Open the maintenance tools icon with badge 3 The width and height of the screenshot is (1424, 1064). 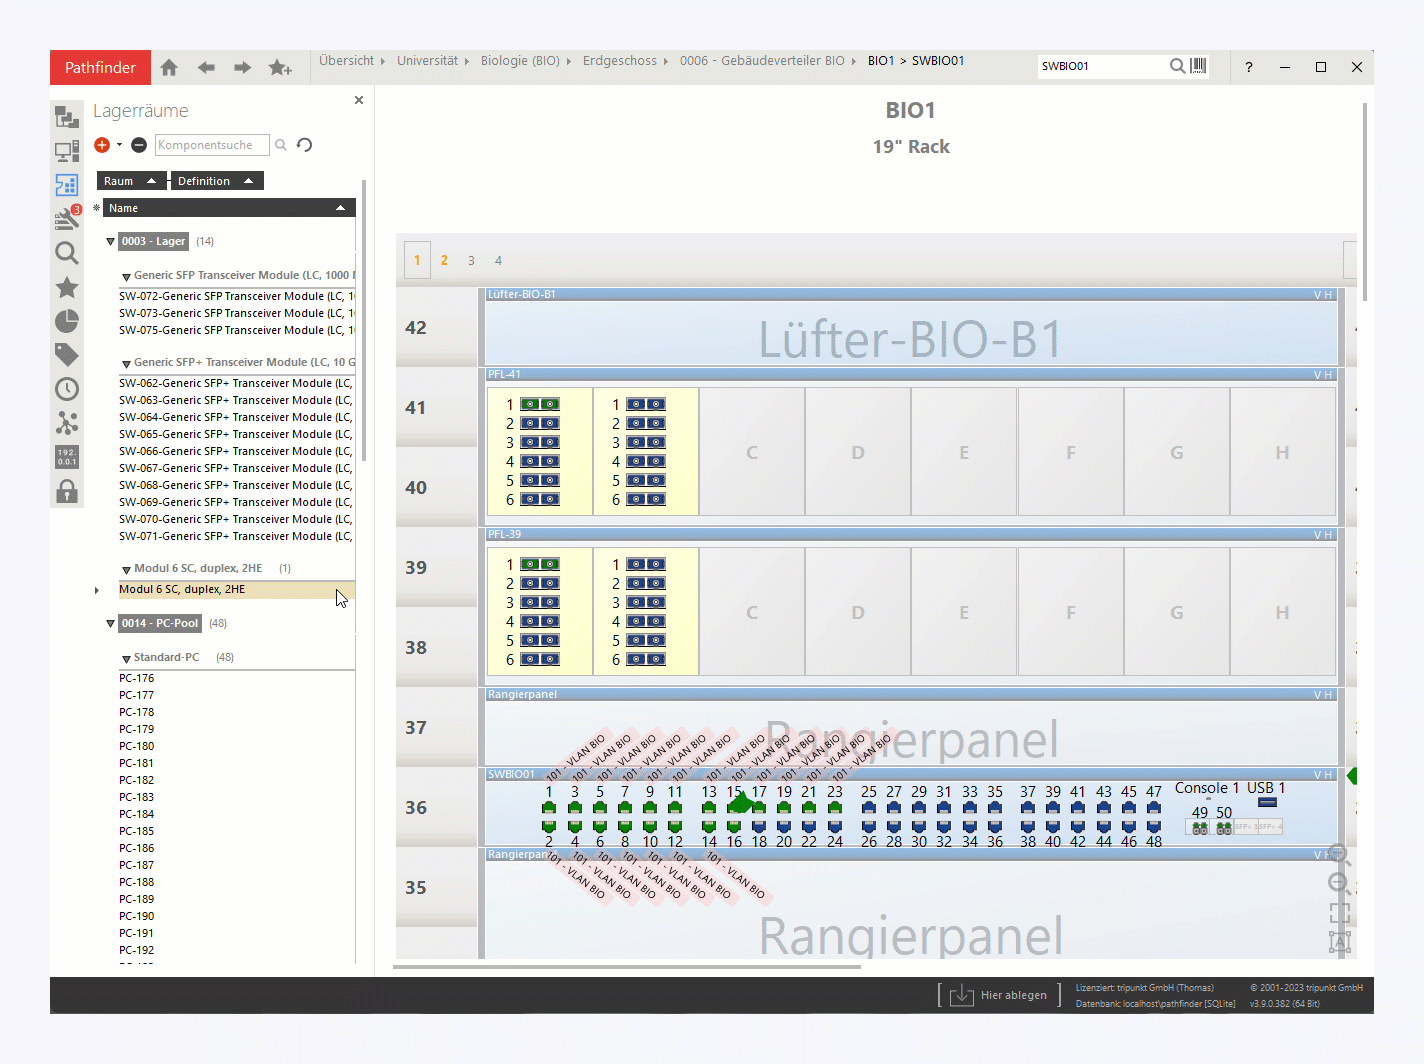pyautogui.click(x=67, y=219)
